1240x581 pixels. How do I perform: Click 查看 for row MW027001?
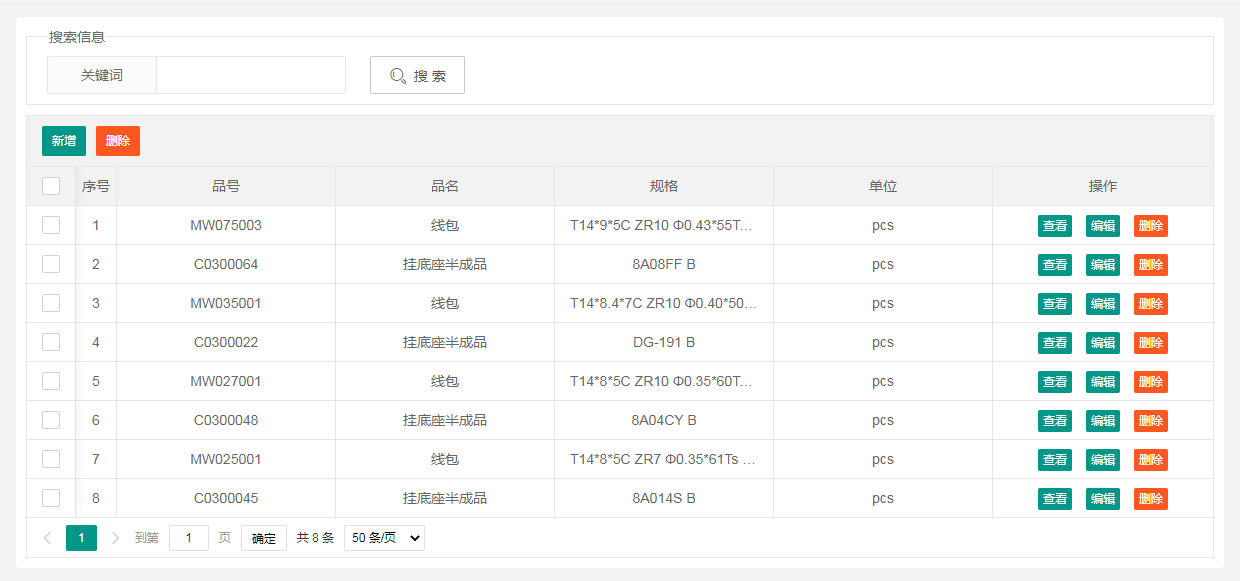pos(1055,382)
